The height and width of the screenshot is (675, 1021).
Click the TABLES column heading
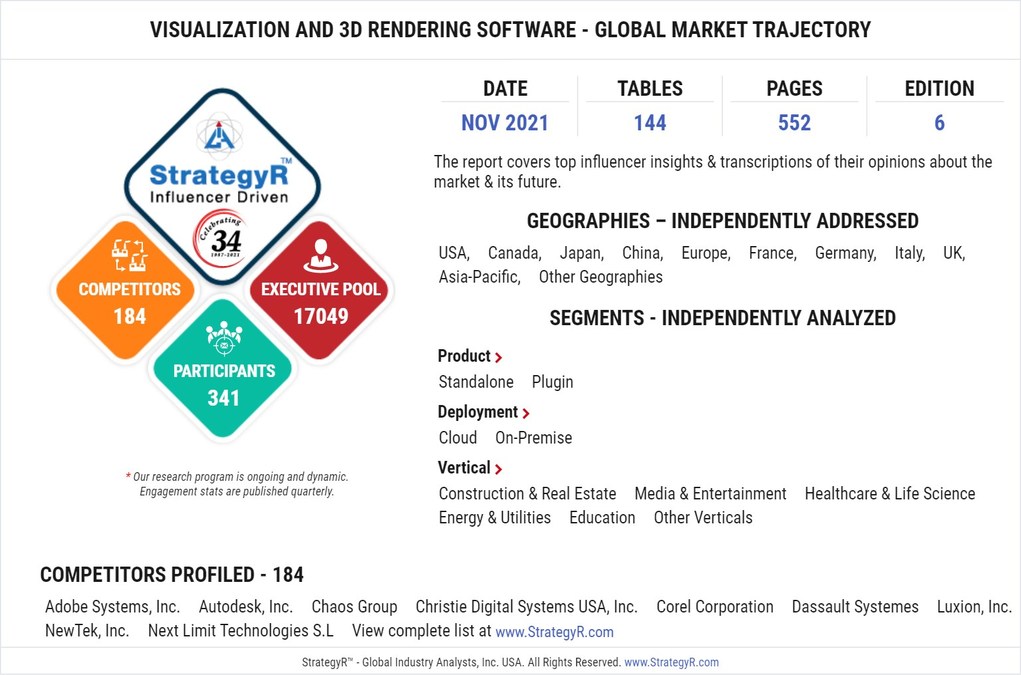coord(650,89)
